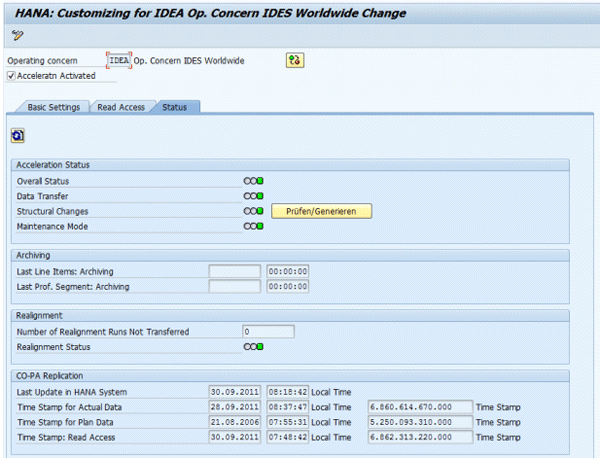Click the Operating concern IDEA field
Image resolution: width=600 pixels, height=458 pixels.
tap(119, 61)
